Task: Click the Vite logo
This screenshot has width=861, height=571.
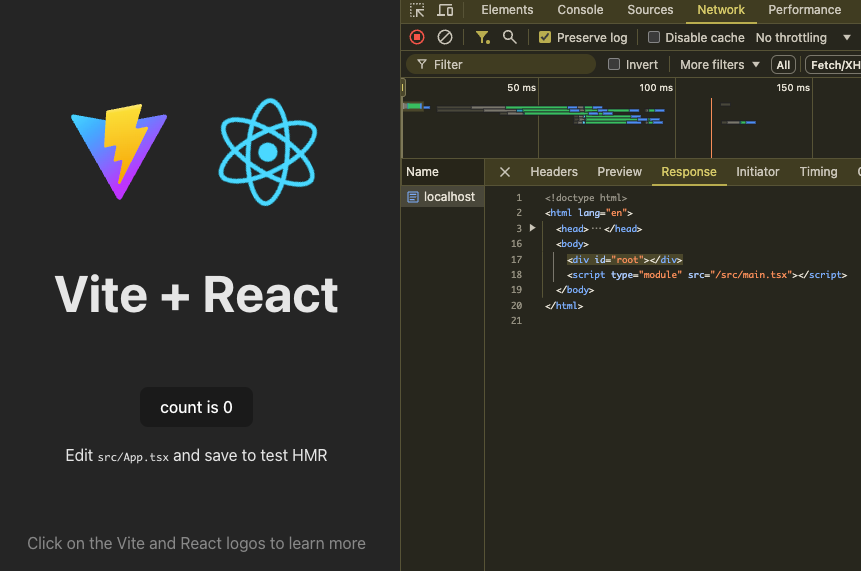Action: point(119,152)
